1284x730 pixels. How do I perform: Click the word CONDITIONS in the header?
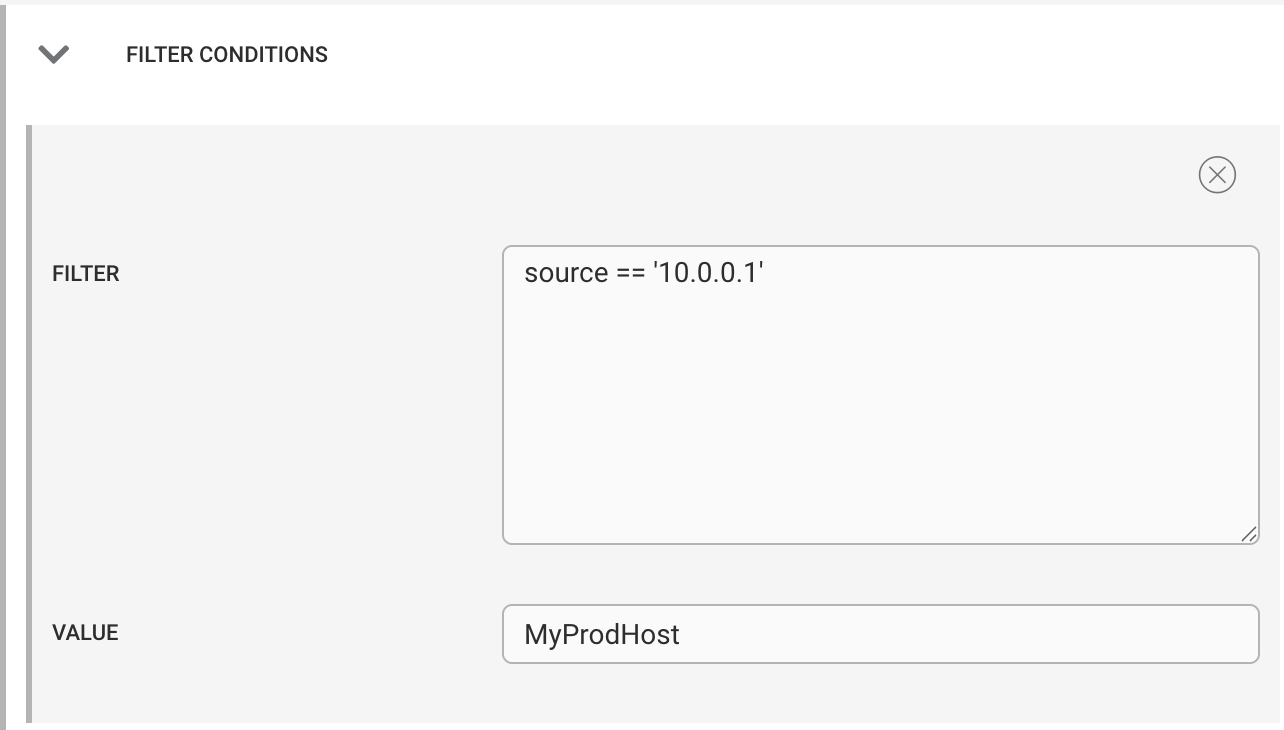[x=264, y=55]
